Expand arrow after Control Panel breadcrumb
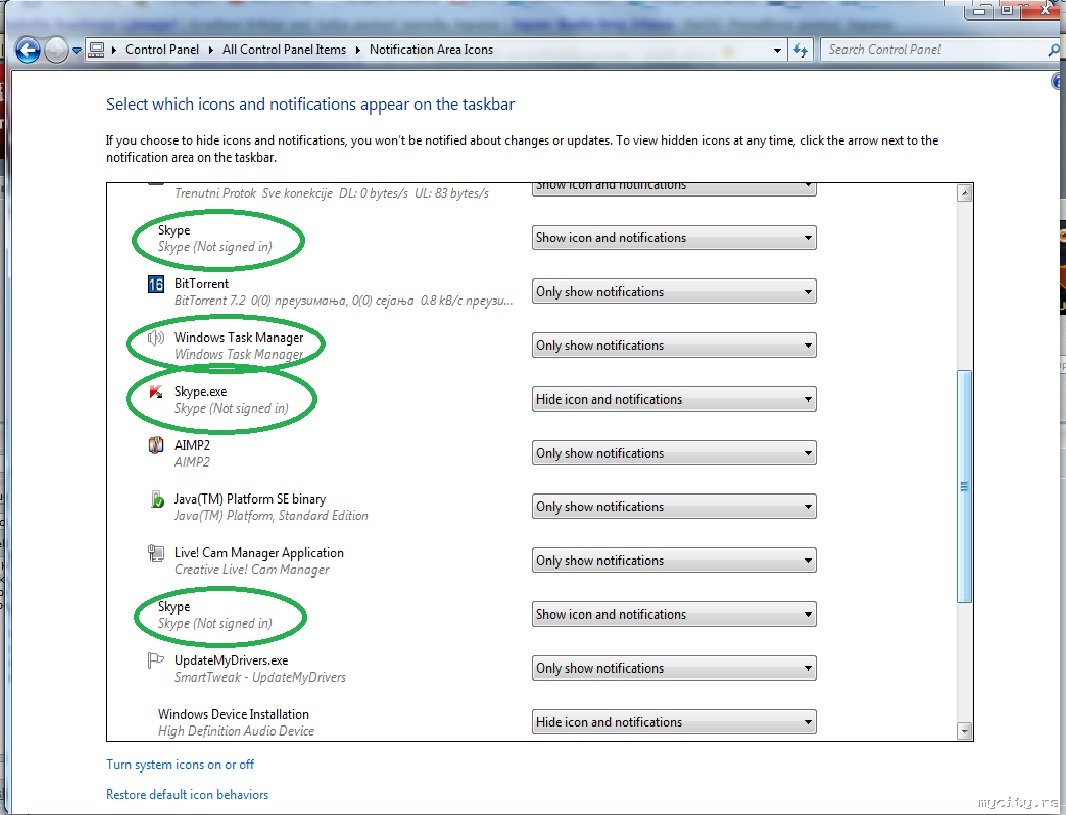Screen dimensions: 1066x815 pyautogui.click(x=211, y=50)
